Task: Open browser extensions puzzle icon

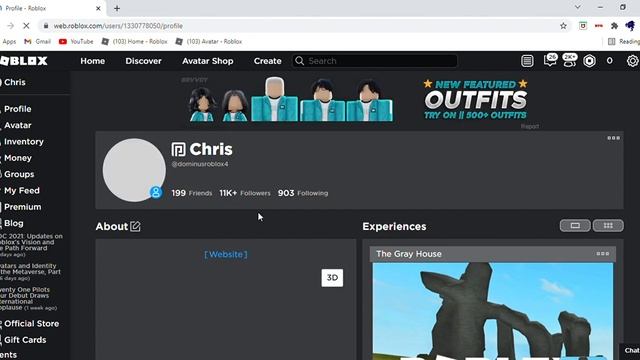Action: [614, 26]
